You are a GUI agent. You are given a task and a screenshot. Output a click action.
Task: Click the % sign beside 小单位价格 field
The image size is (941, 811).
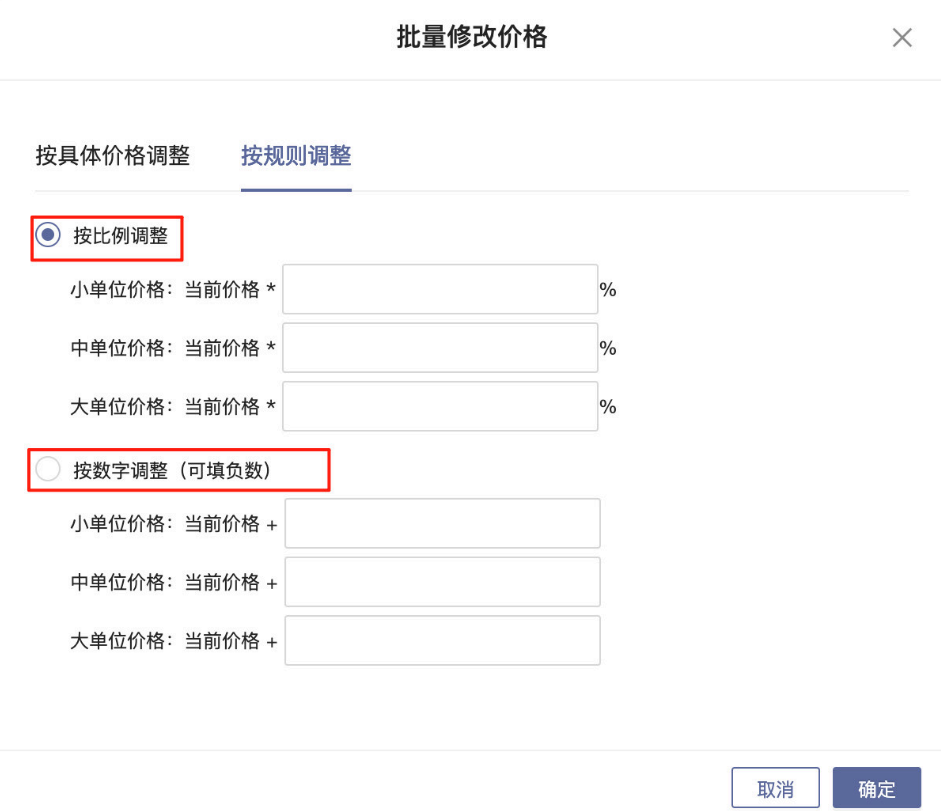point(608,291)
